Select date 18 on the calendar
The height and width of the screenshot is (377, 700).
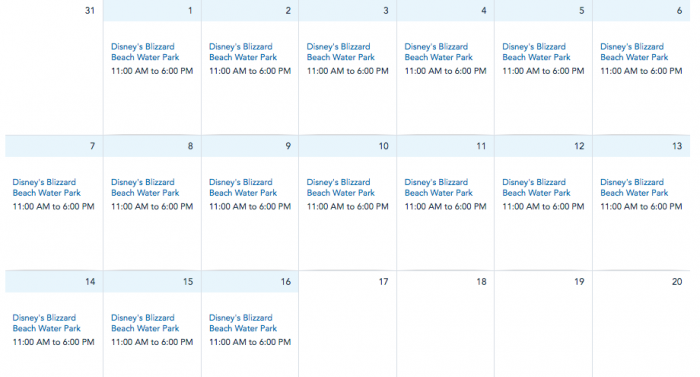point(481,282)
